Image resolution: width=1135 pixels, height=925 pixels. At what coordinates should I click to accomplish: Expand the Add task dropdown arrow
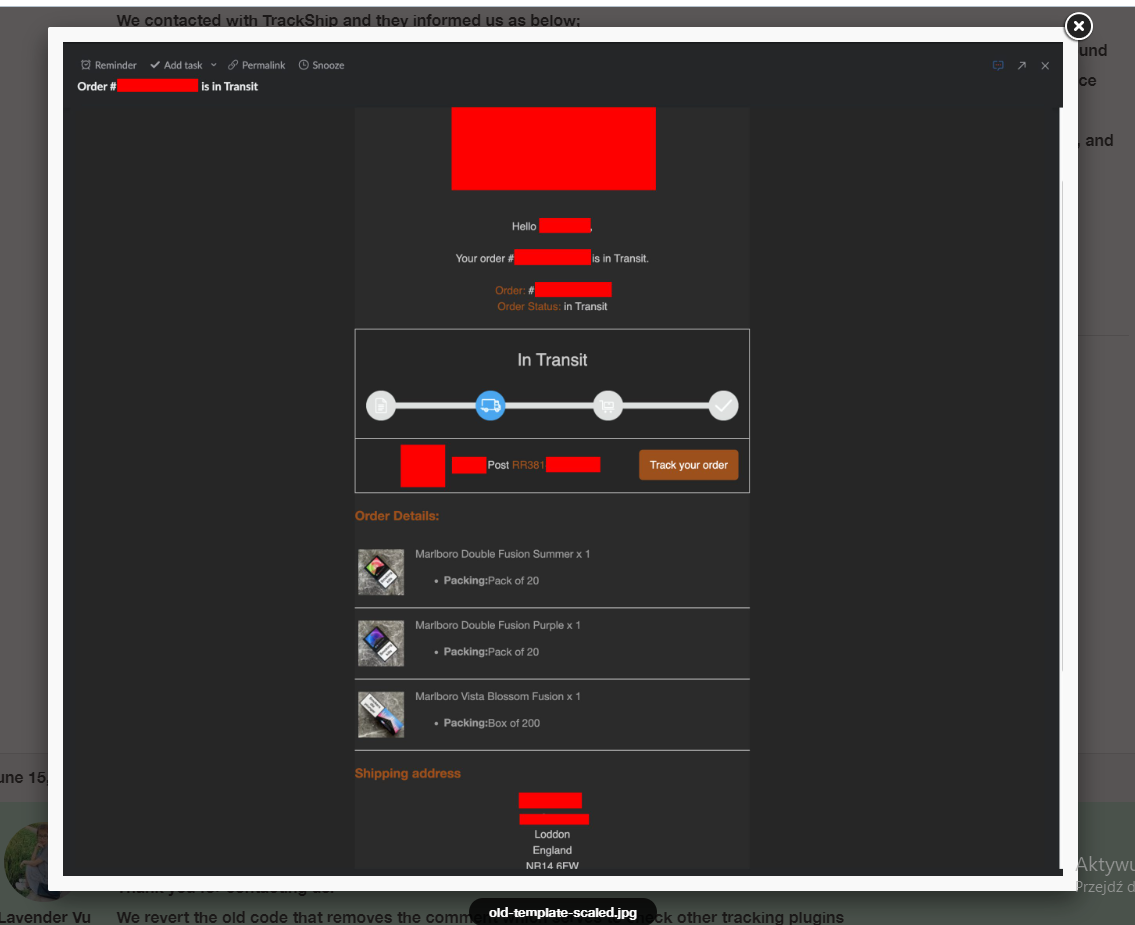coord(214,65)
